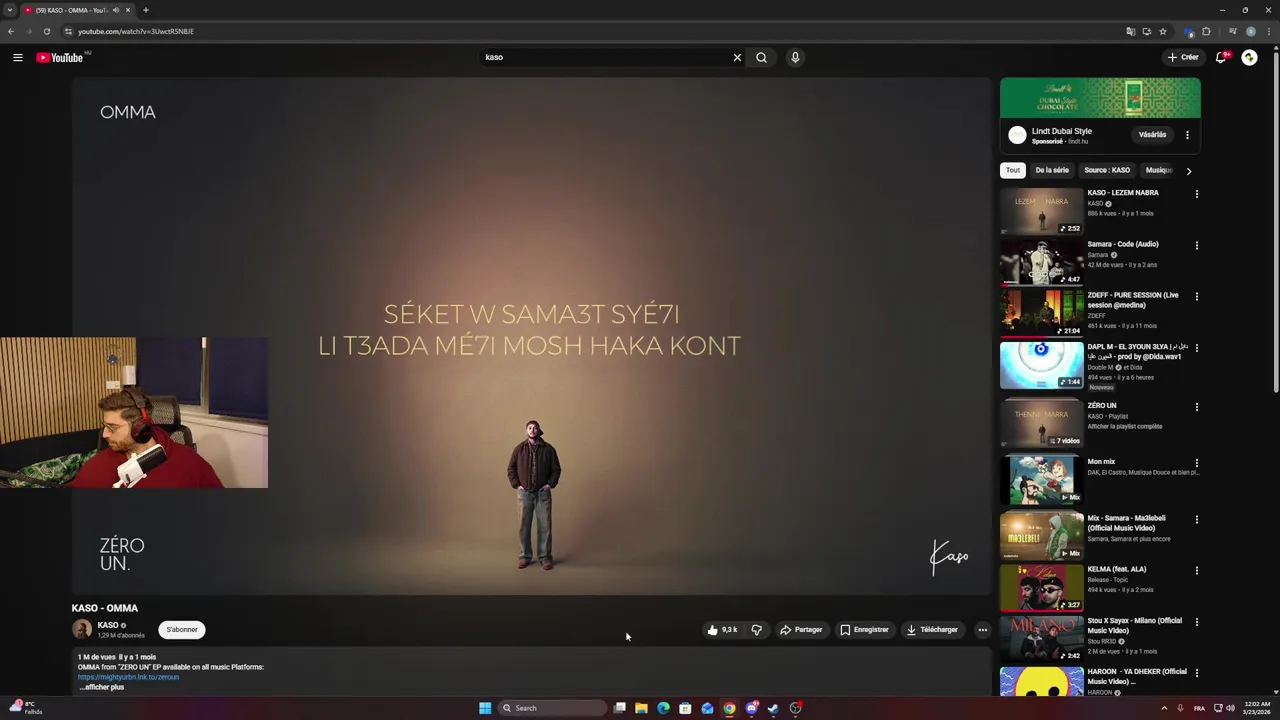
Task: Open Stou X Sayax - Milano video title
Action: [1134, 625]
